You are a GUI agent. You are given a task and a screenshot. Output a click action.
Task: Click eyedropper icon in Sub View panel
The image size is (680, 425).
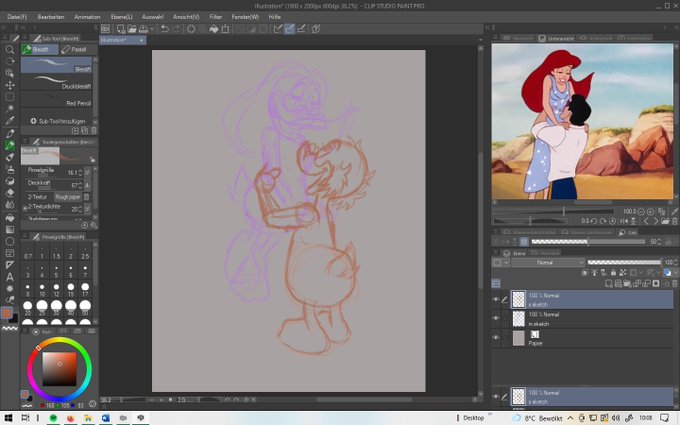[x=674, y=212]
